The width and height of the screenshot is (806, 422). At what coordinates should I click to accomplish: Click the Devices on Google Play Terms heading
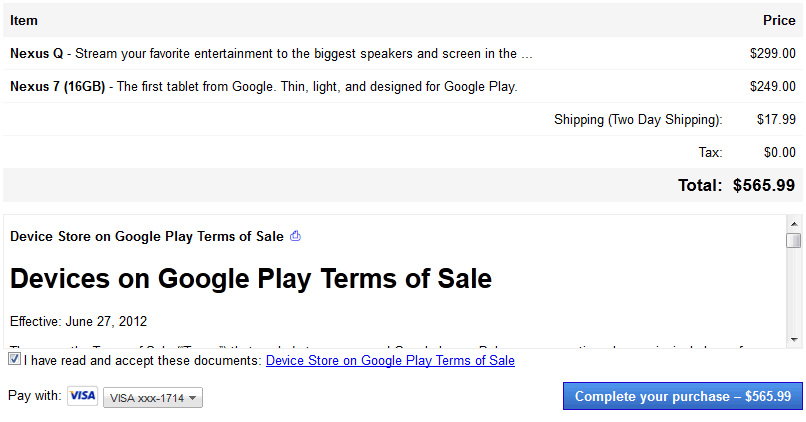[x=250, y=279]
